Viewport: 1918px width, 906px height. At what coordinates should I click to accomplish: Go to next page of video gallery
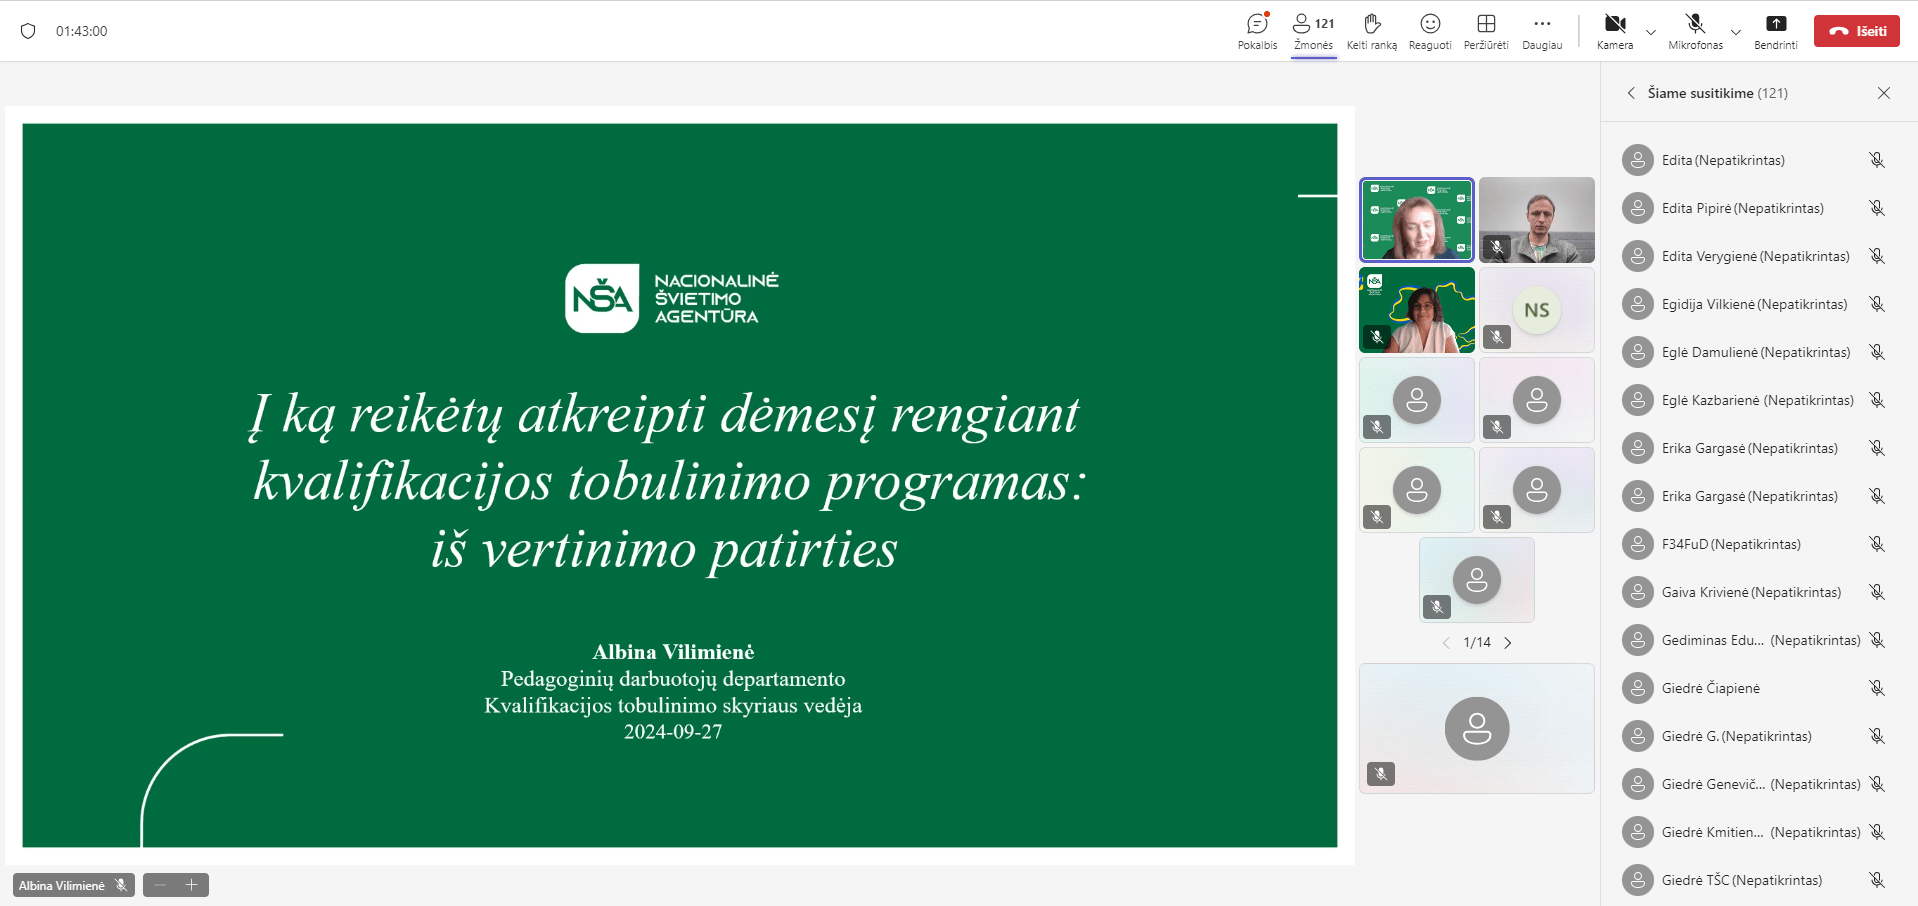pyautogui.click(x=1508, y=643)
